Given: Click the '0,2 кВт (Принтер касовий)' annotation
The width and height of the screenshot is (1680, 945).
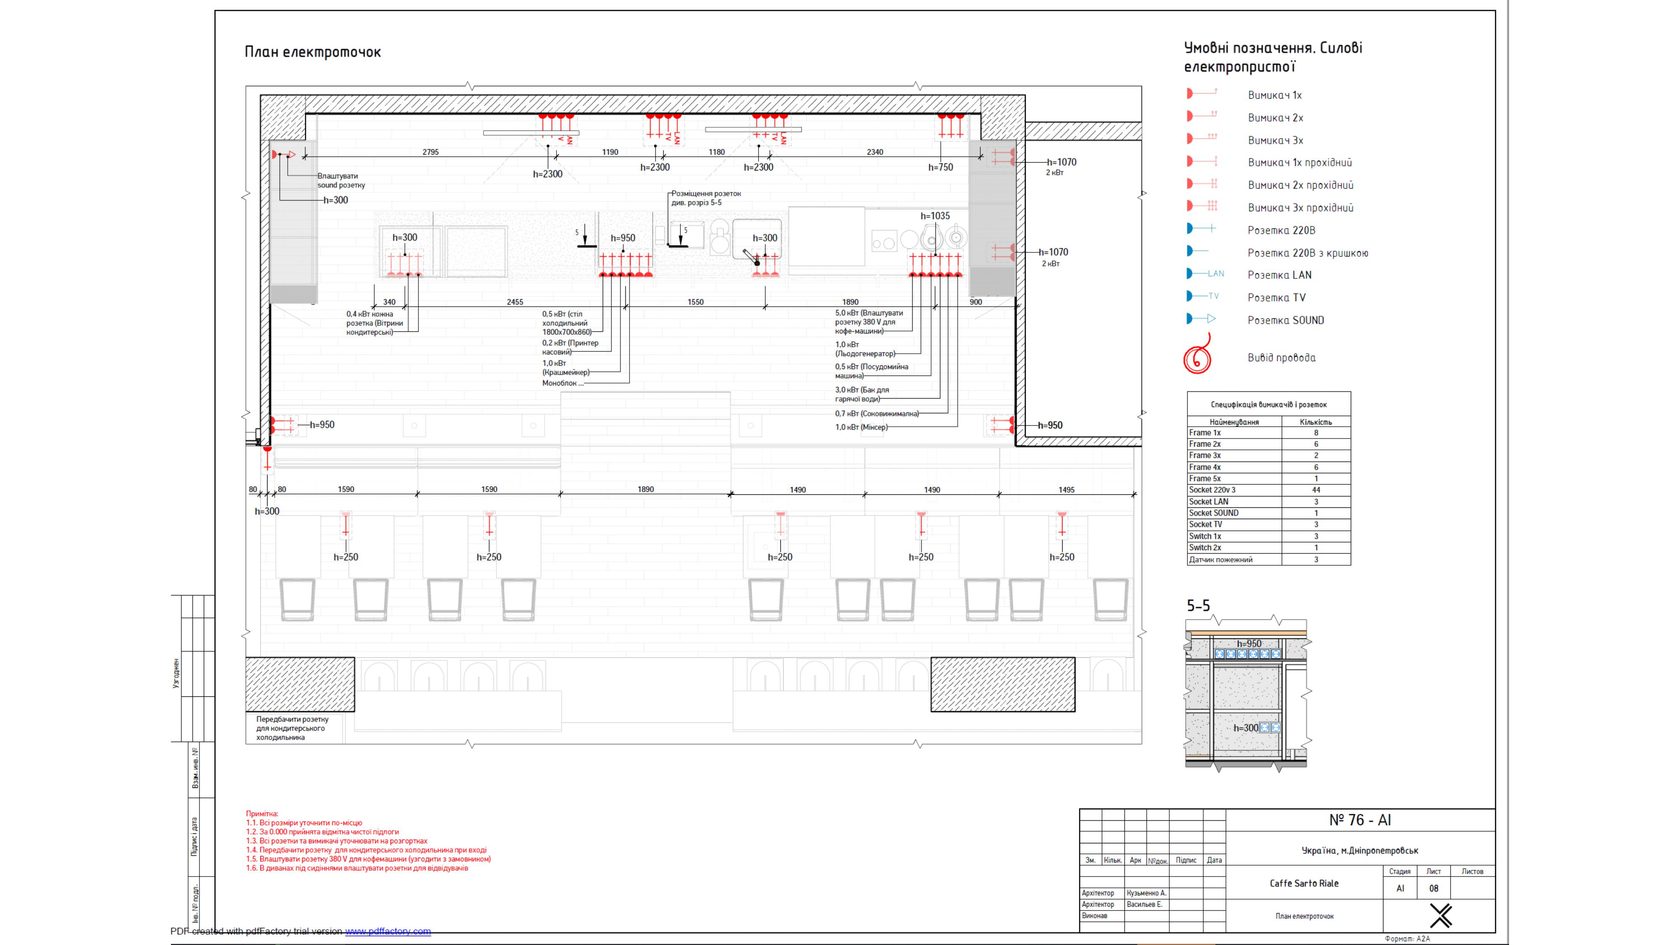Looking at the screenshot, I should pos(570,347).
